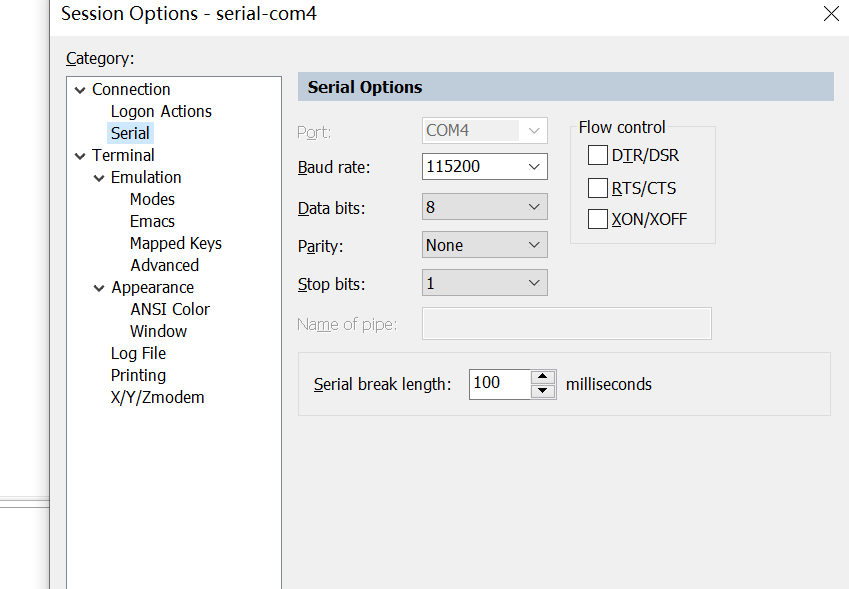Collapse the Connection tree node
Screen dimensions: 849x589
[80, 90]
